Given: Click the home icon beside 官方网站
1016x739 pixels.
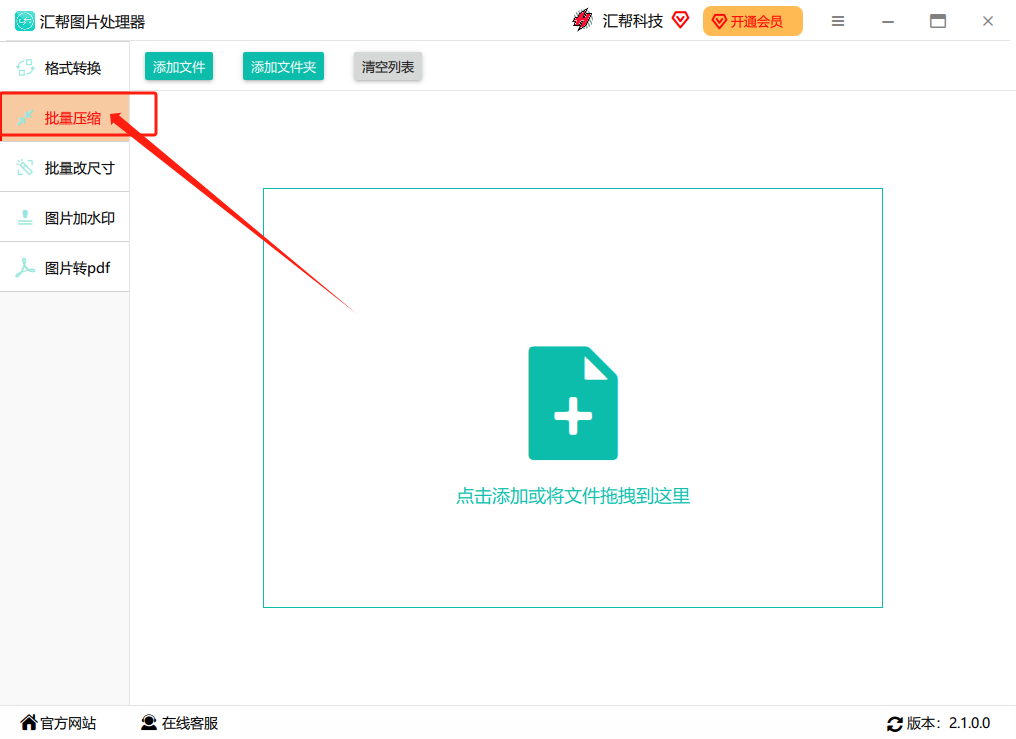Looking at the screenshot, I should (x=29, y=722).
